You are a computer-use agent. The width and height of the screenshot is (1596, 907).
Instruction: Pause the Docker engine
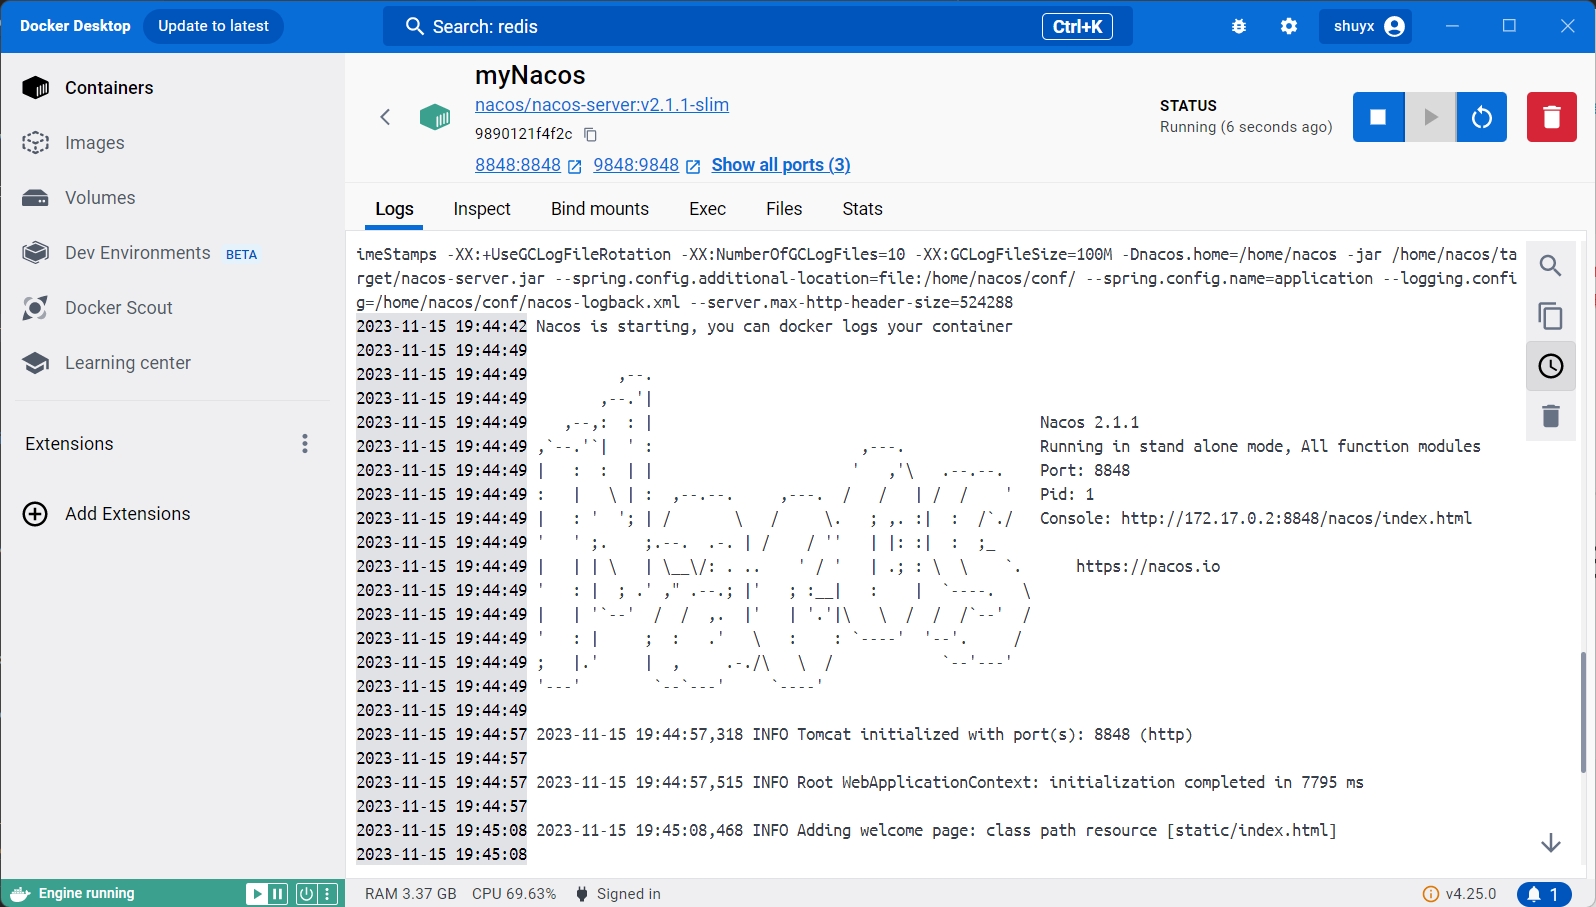coord(278,894)
